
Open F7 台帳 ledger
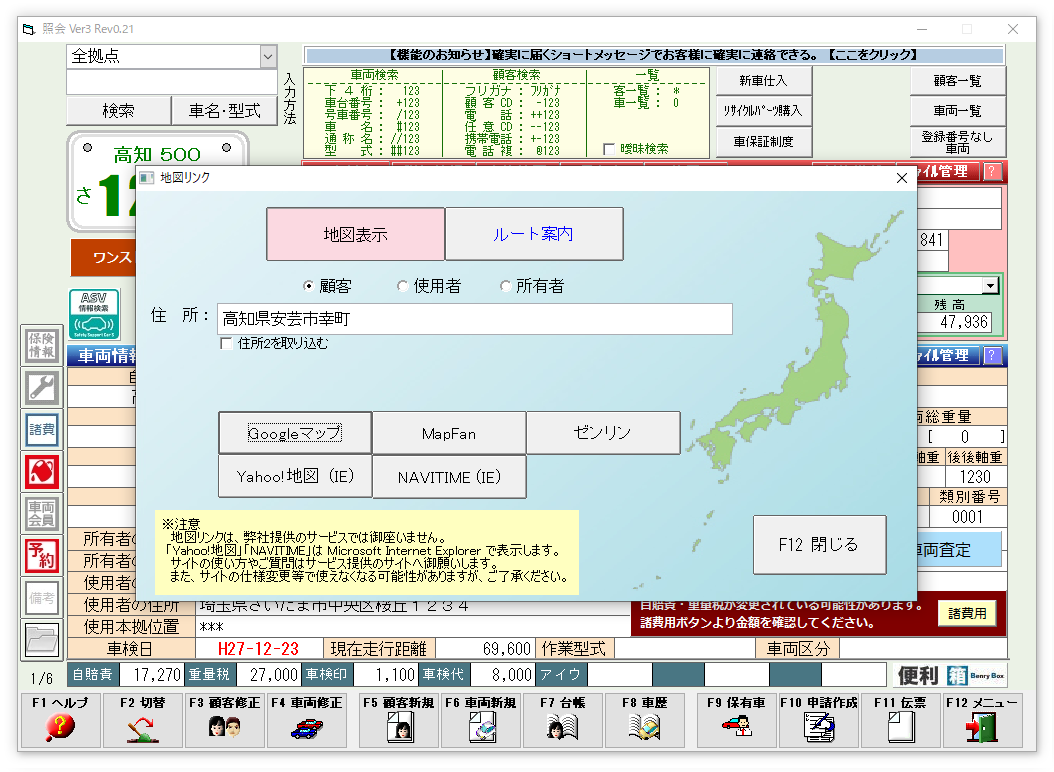point(563,720)
